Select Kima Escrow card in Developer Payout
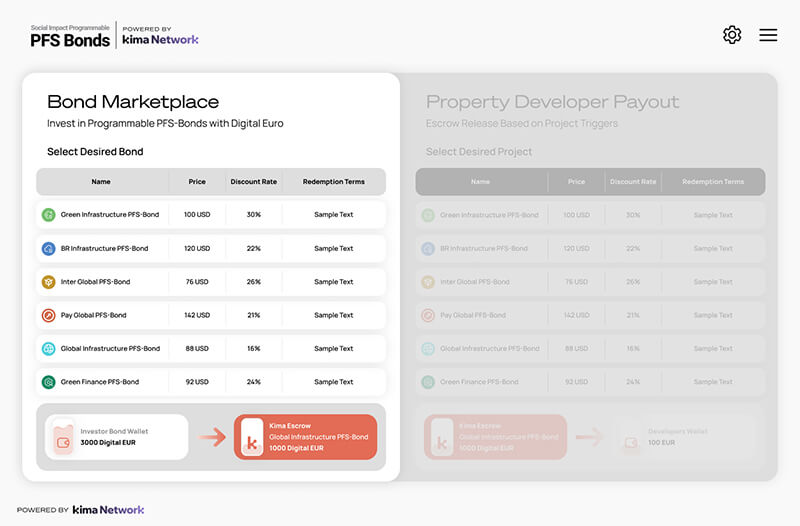Screen dimensions: 800x526 click(495, 437)
